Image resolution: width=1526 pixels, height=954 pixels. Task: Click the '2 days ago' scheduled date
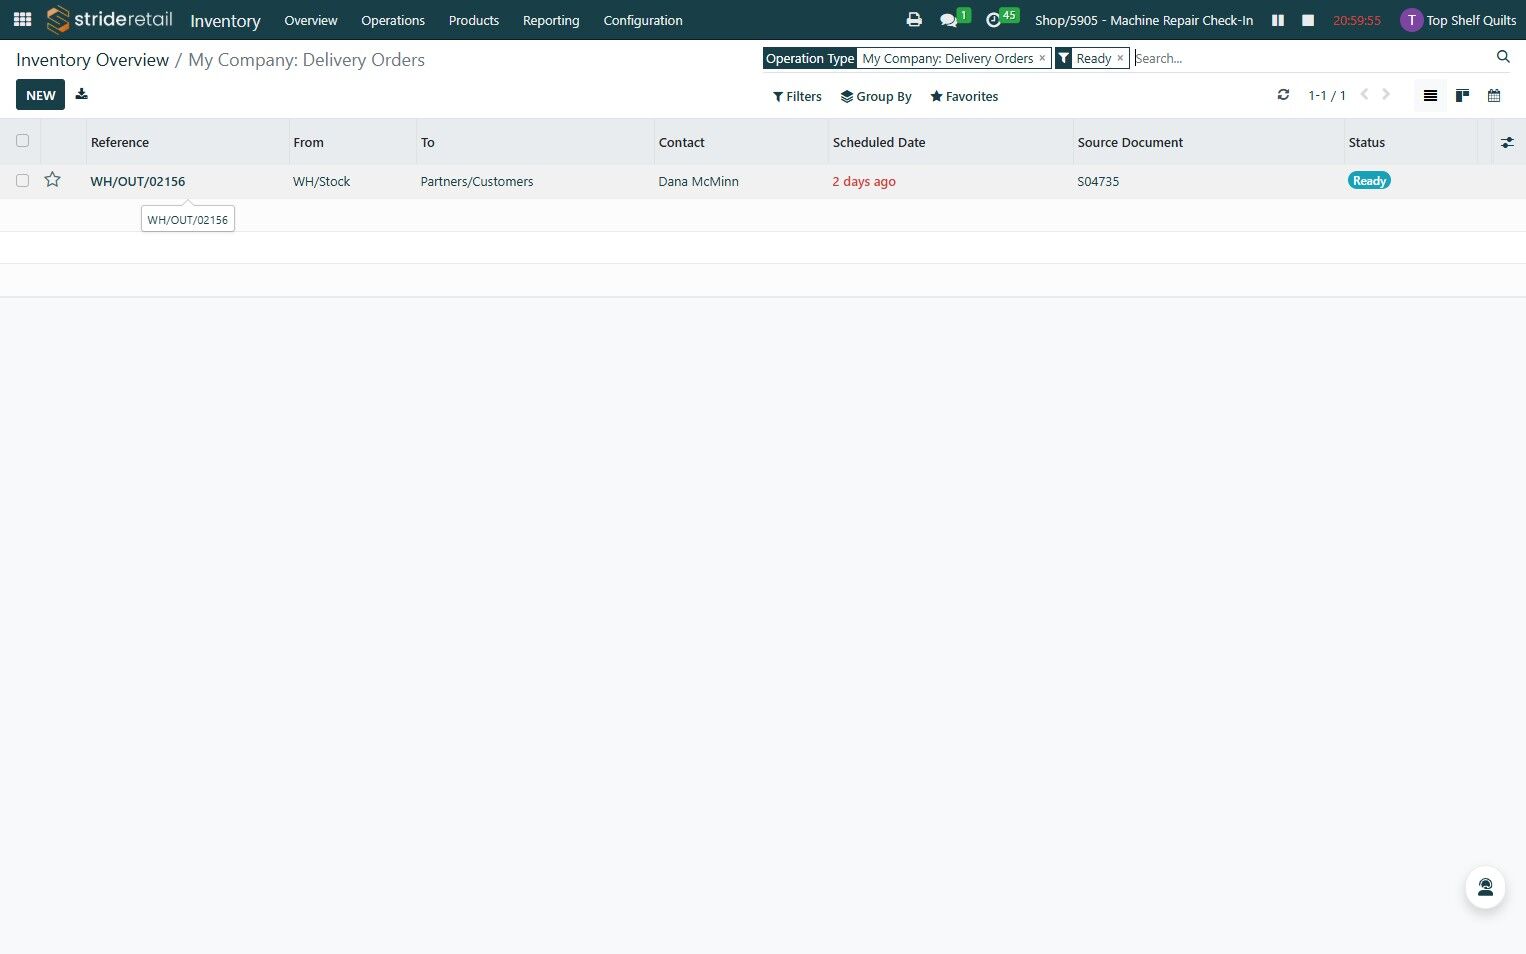click(x=864, y=181)
